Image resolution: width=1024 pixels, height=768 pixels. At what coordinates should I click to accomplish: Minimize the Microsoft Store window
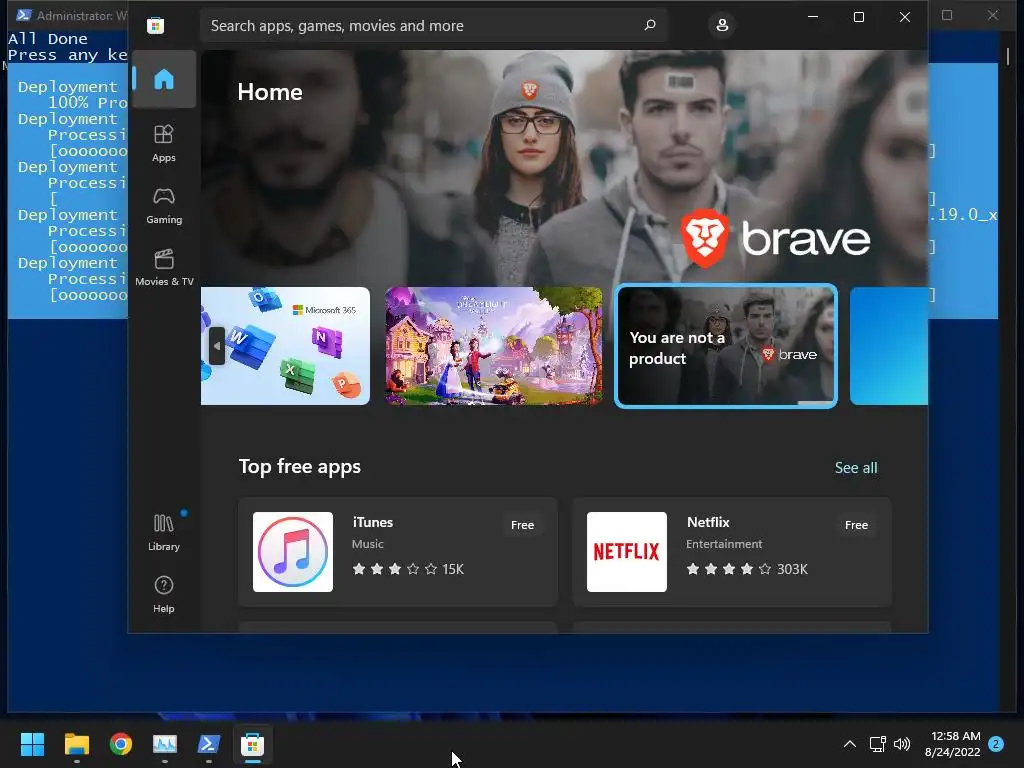point(813,17)
